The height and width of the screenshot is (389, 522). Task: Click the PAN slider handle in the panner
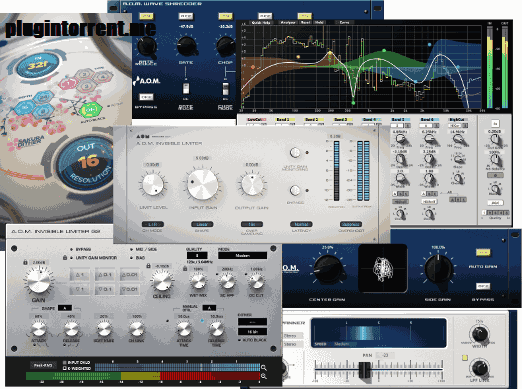[364, 369]
